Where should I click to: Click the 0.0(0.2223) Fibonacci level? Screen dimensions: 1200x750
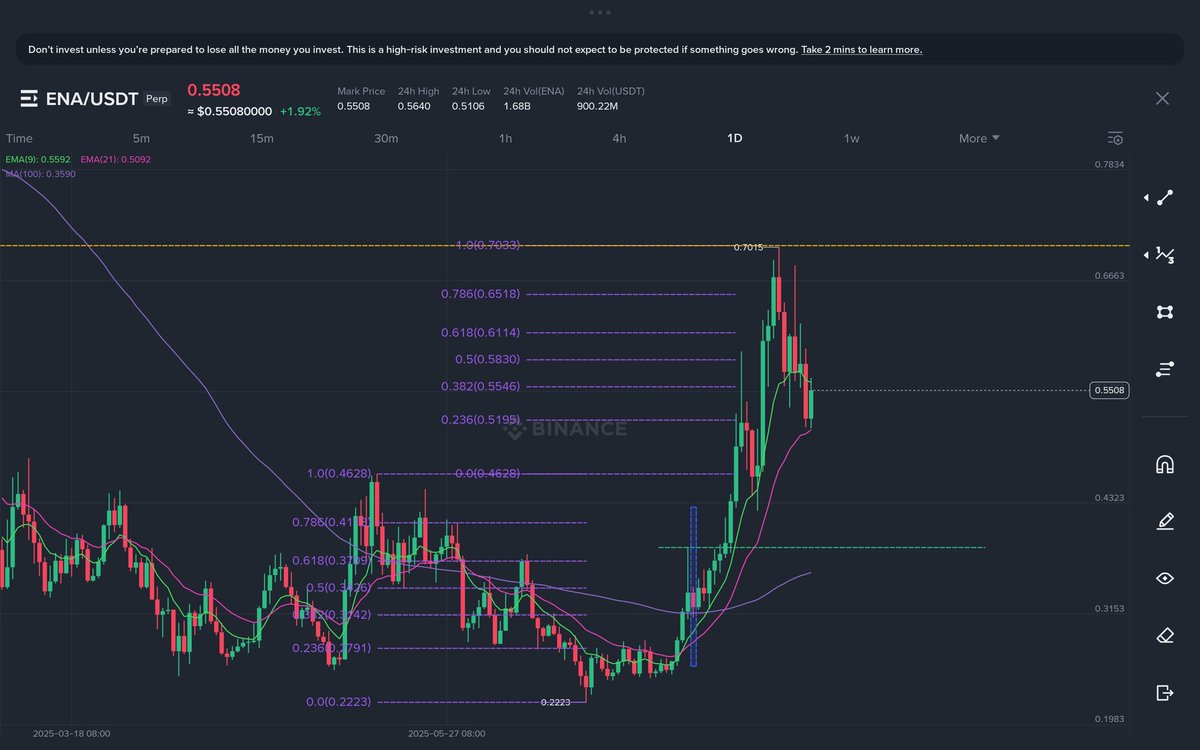338,702
